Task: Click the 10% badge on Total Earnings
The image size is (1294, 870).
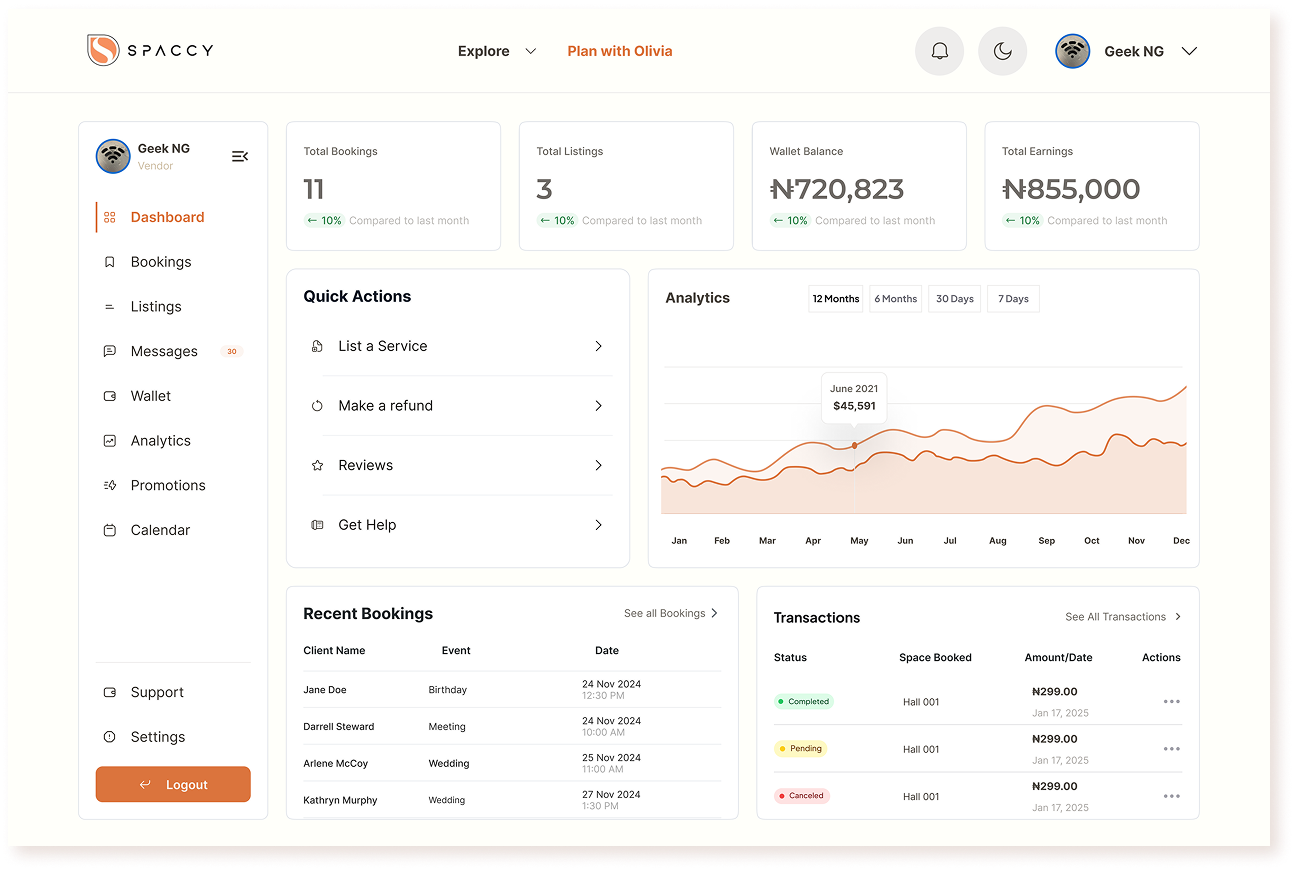Action: pos(1022,221)
